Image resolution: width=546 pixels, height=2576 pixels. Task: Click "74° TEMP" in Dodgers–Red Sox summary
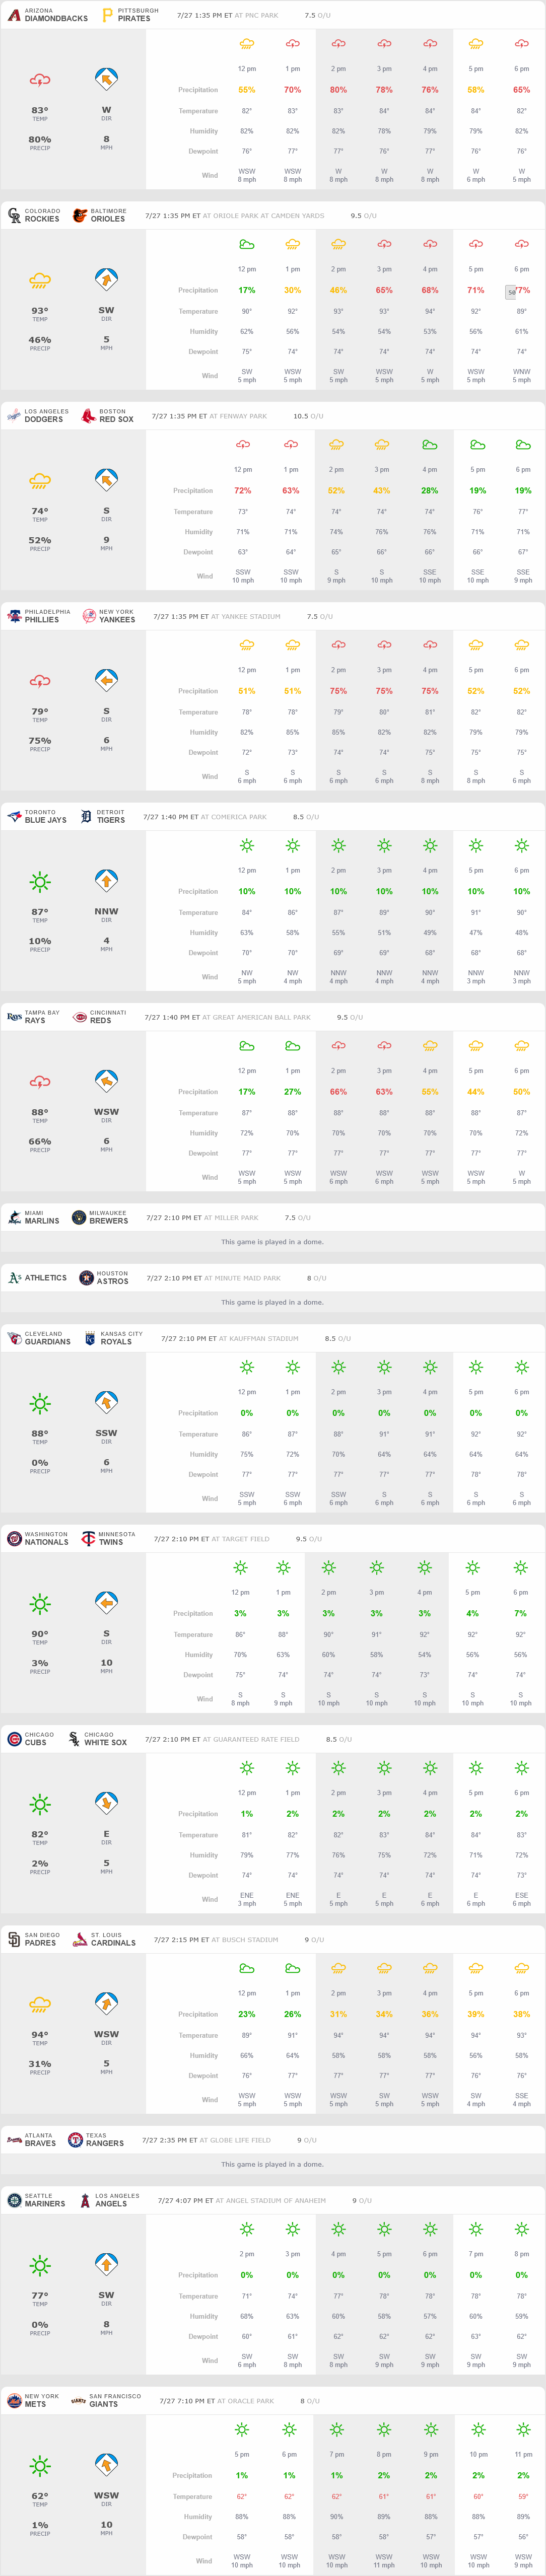40,514
